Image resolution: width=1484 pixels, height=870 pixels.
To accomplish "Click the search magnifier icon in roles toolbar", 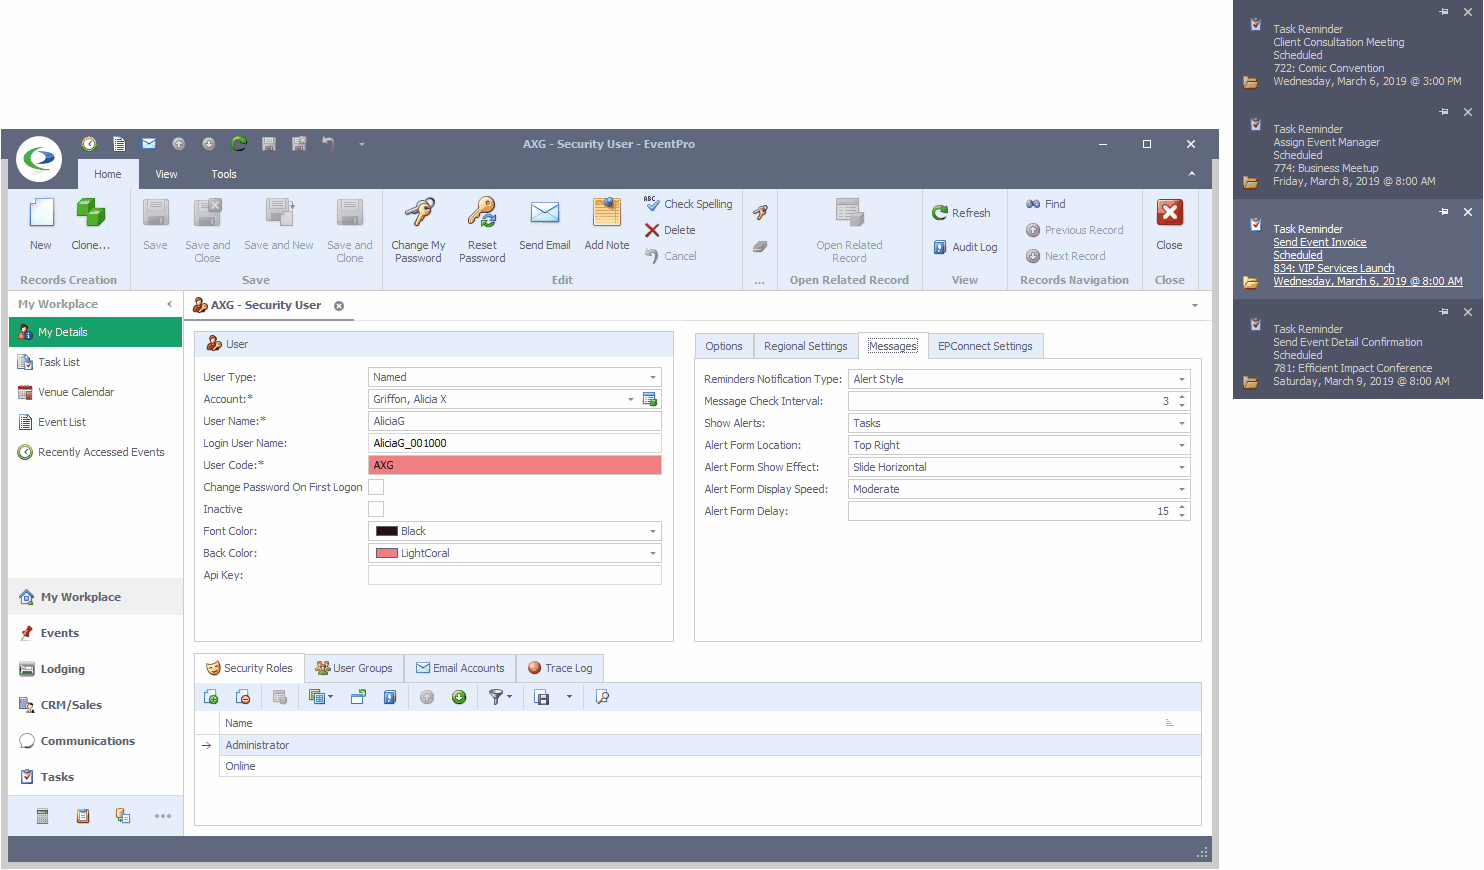I will [602, 697].
